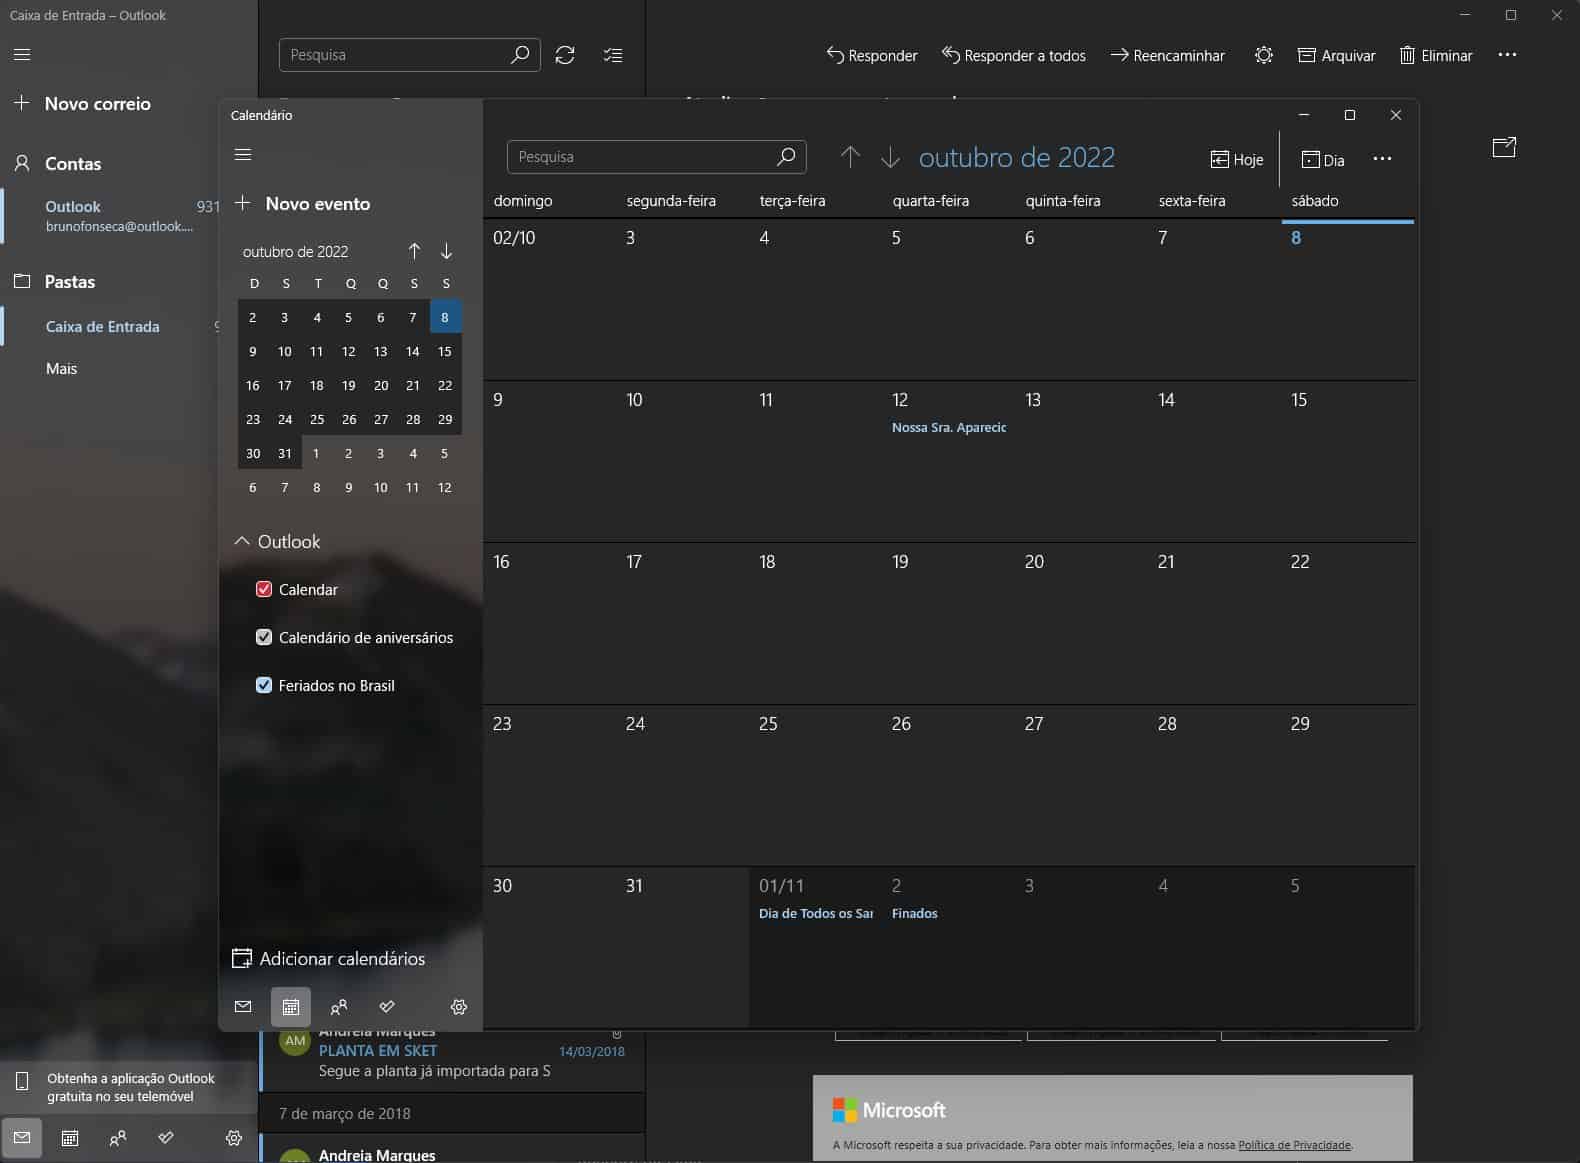
Task: Switch to Dia view
Action: 1323,160
